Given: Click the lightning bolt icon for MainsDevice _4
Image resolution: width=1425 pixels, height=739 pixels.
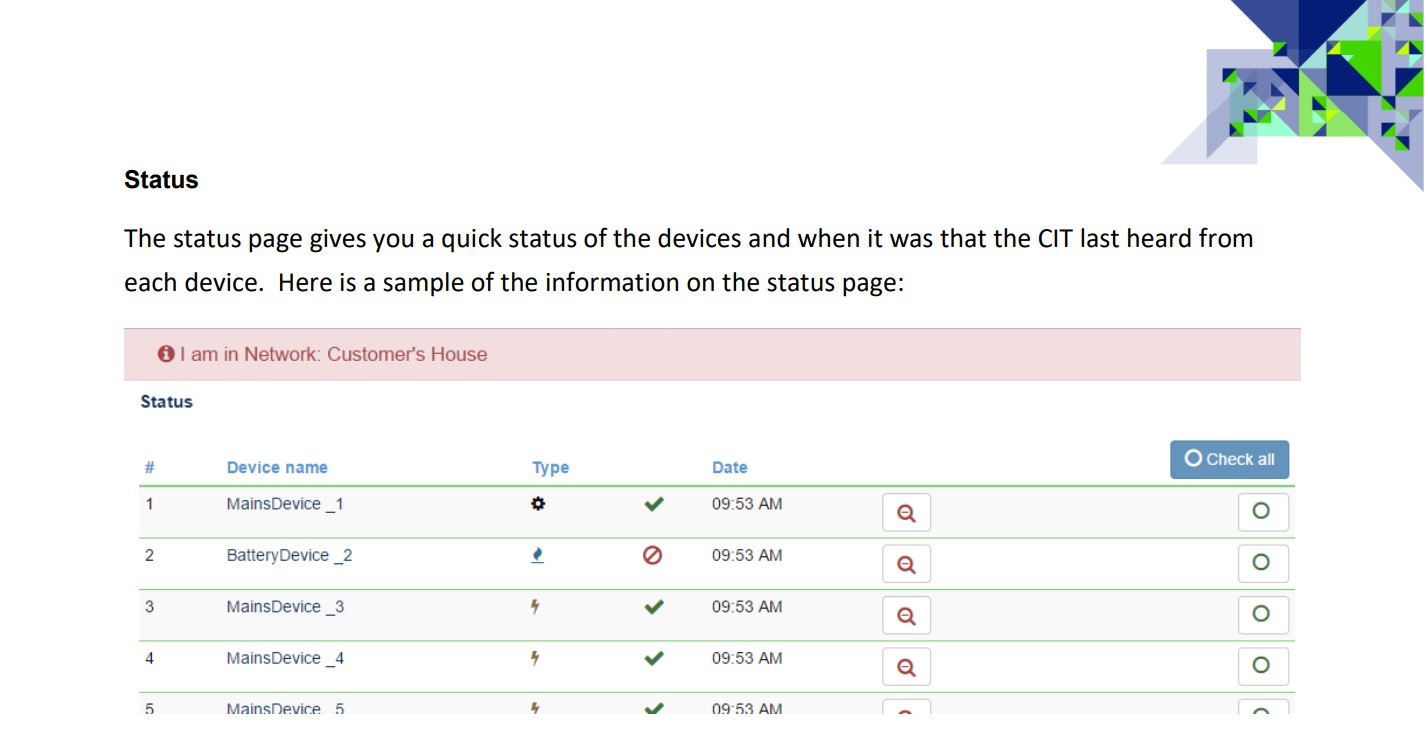Looking at the screenshot, I should pyautogui.click(x=536, y=658).
